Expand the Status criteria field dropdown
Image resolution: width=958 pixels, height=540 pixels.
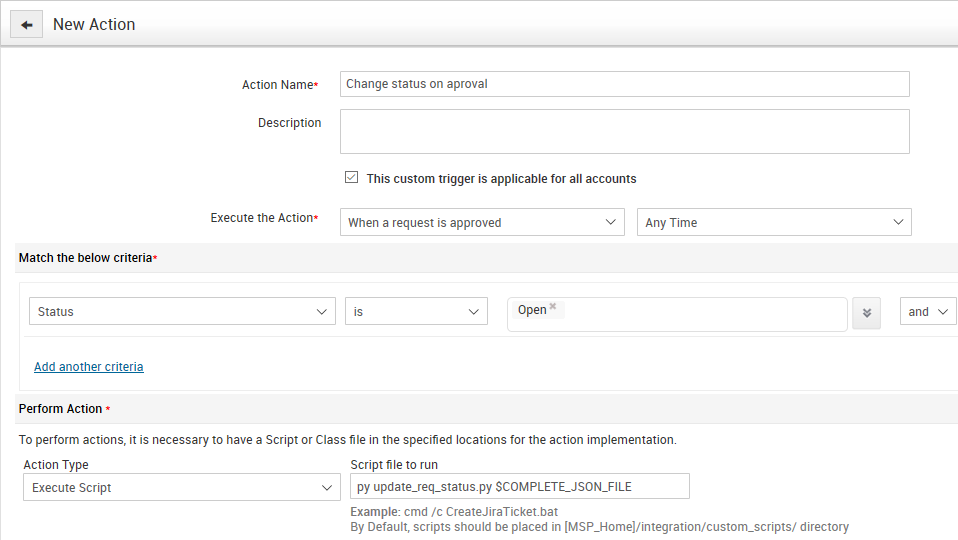182,311
